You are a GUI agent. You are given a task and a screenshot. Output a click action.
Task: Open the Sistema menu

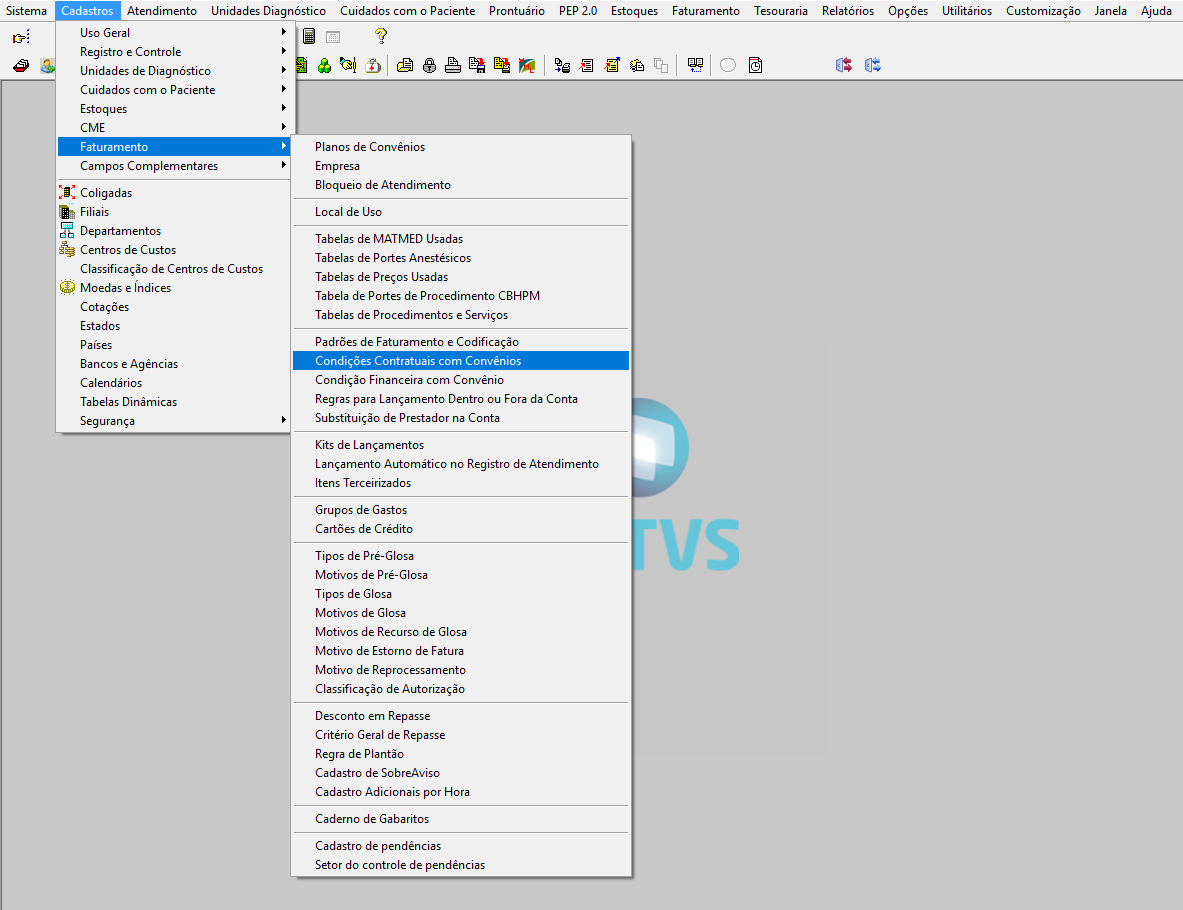pyautogui.click(x=26, y=11)
